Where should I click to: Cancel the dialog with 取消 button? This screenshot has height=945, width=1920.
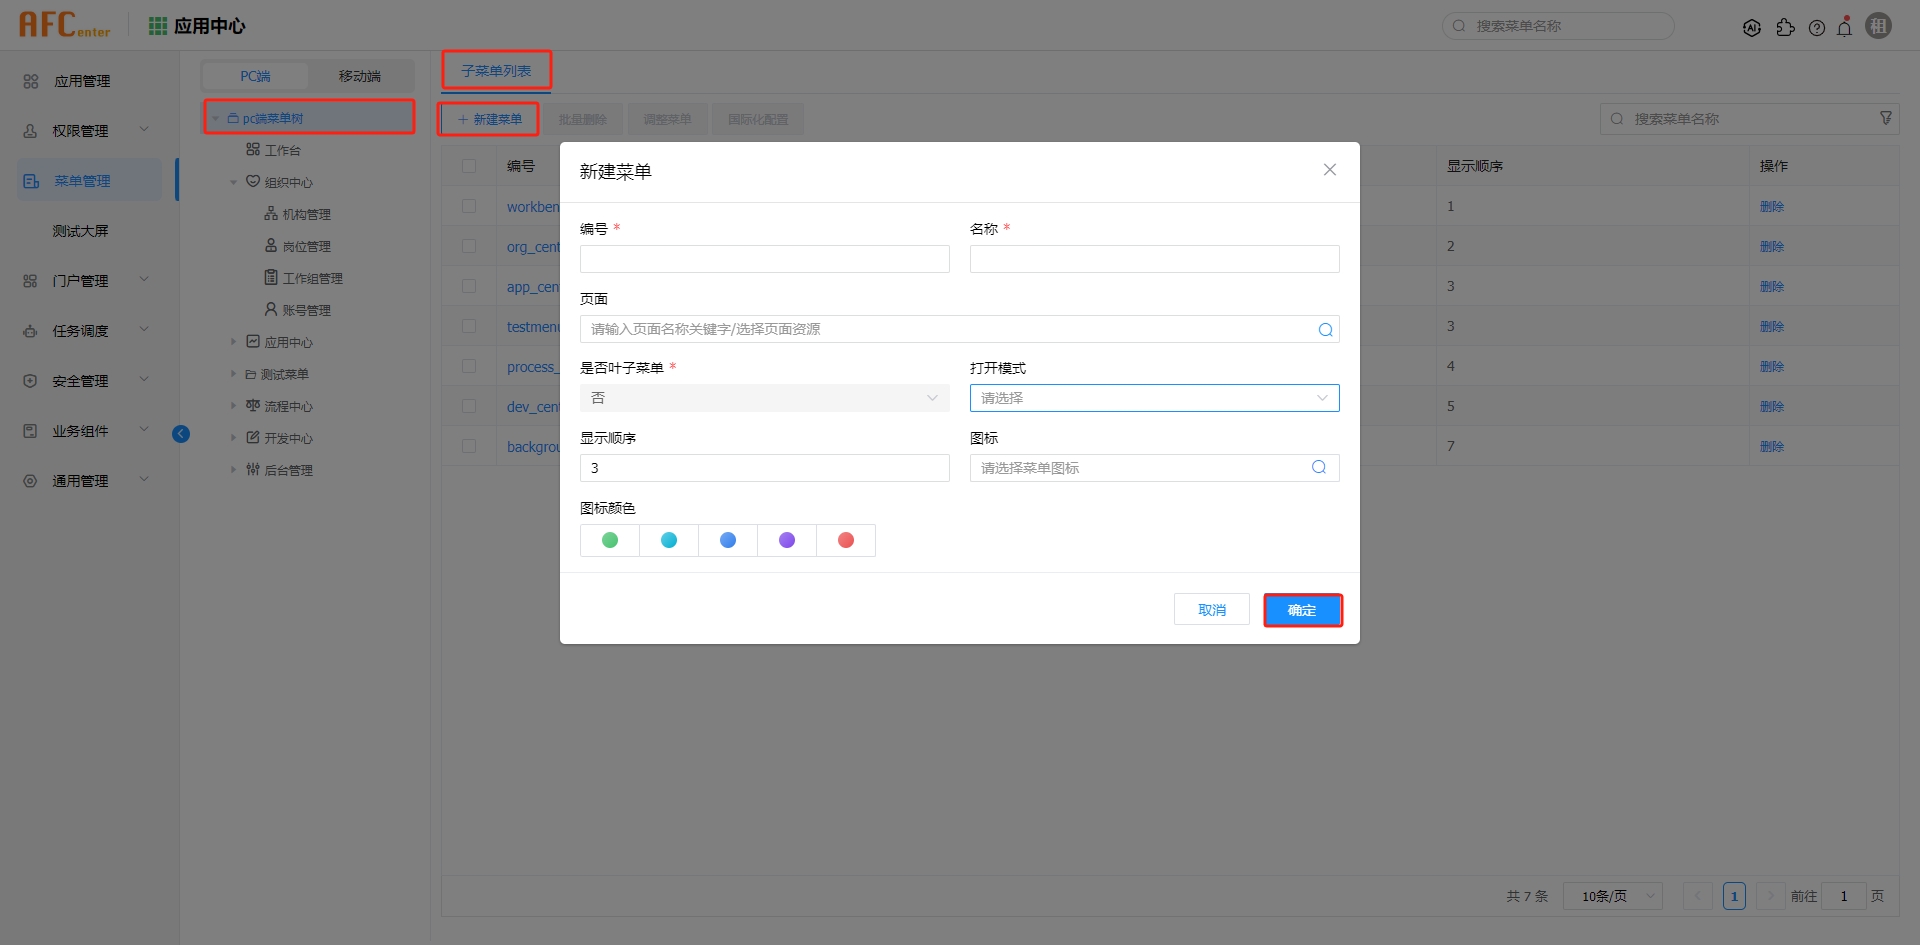click(1211, 609)
